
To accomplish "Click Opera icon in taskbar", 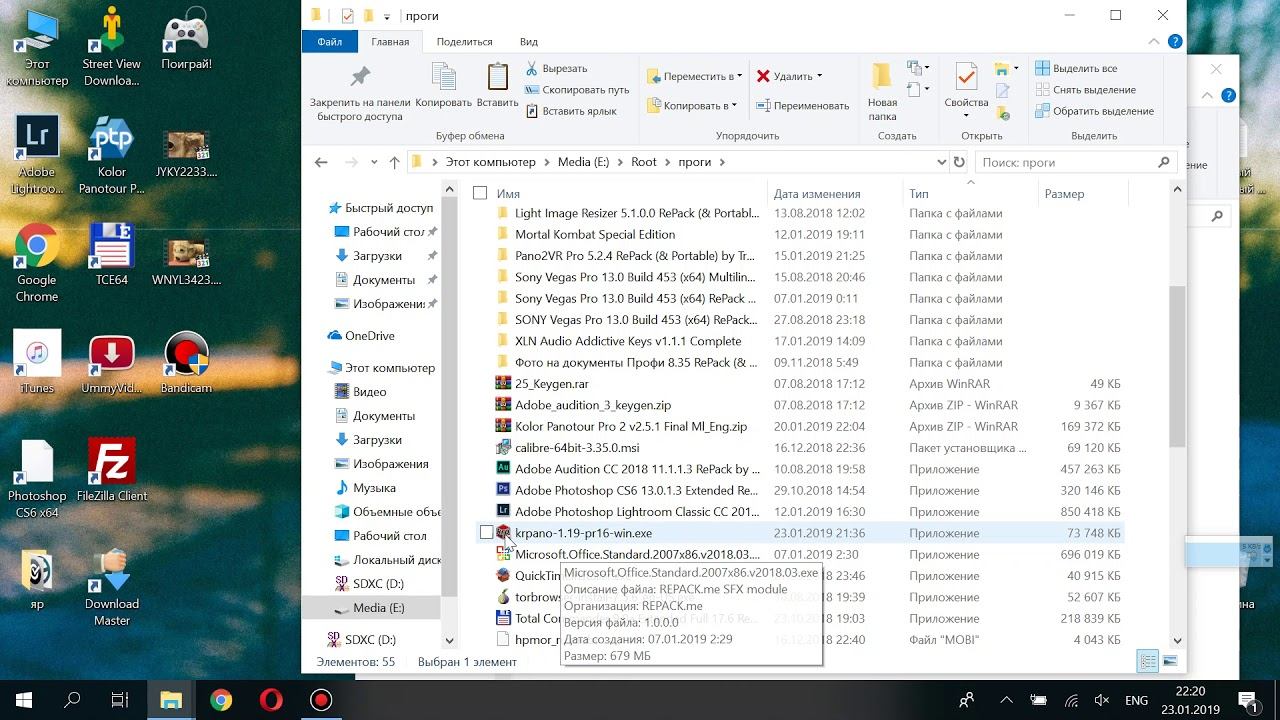I will [x=271, y=700].
